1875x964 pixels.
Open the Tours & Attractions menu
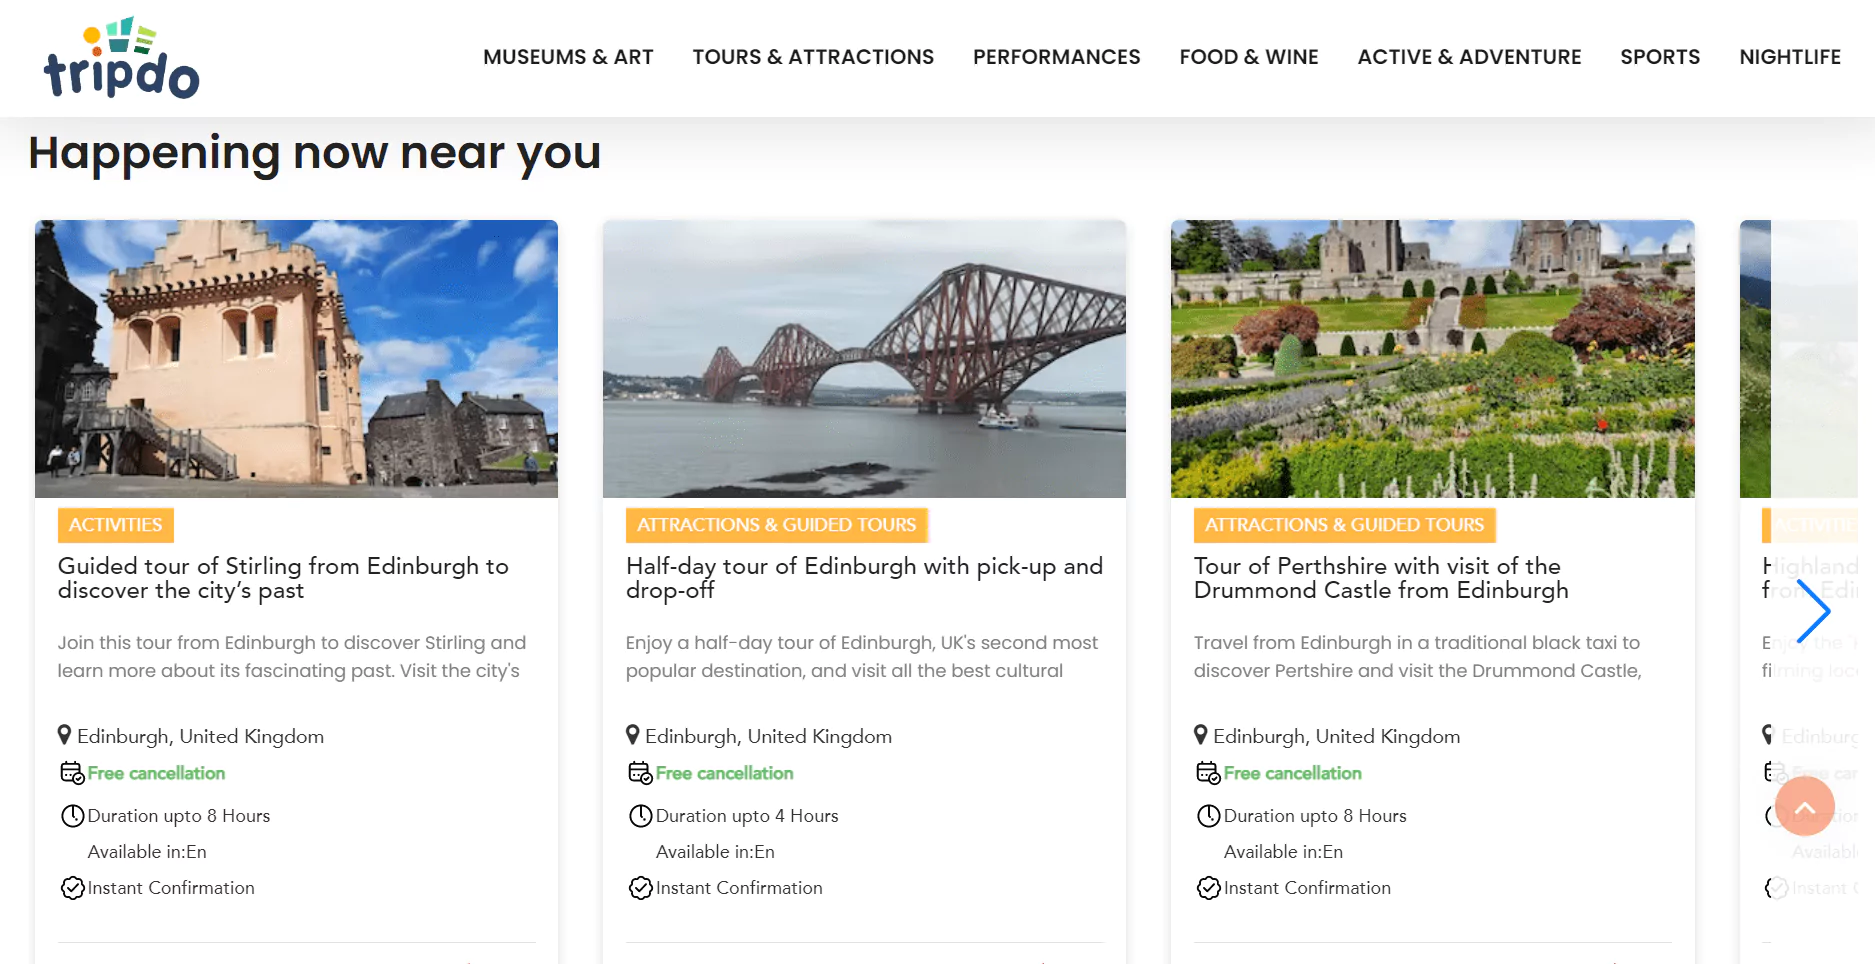click(813, 57)
